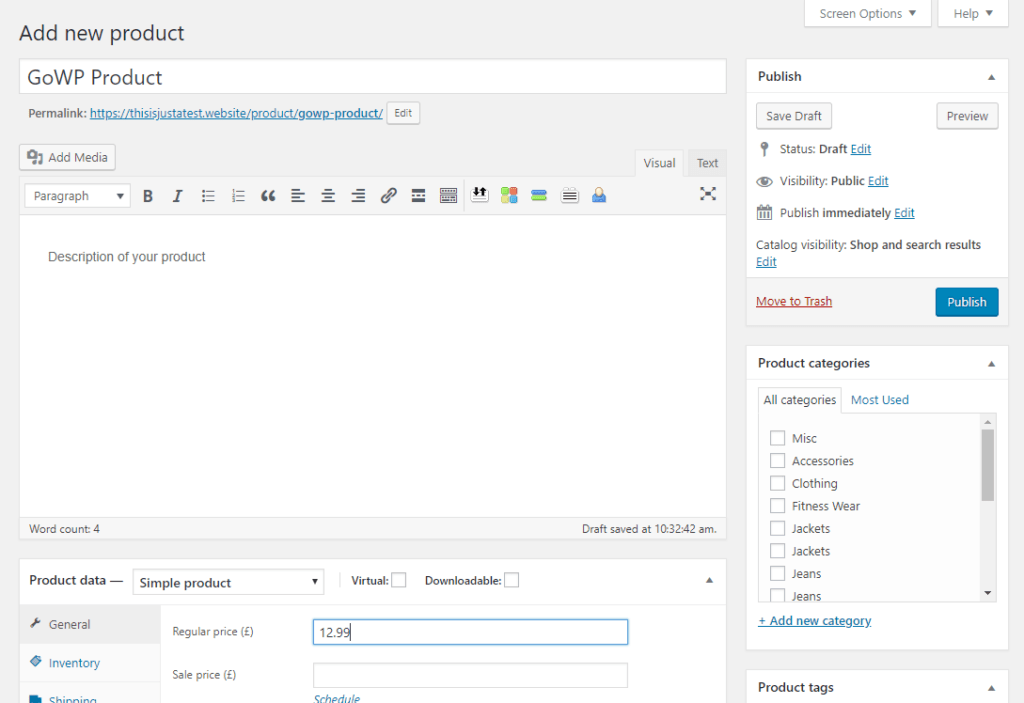Click the wrench icon beside General
Image resolution: width=1024 pixels, height=703 pixels.
[35, 623]
